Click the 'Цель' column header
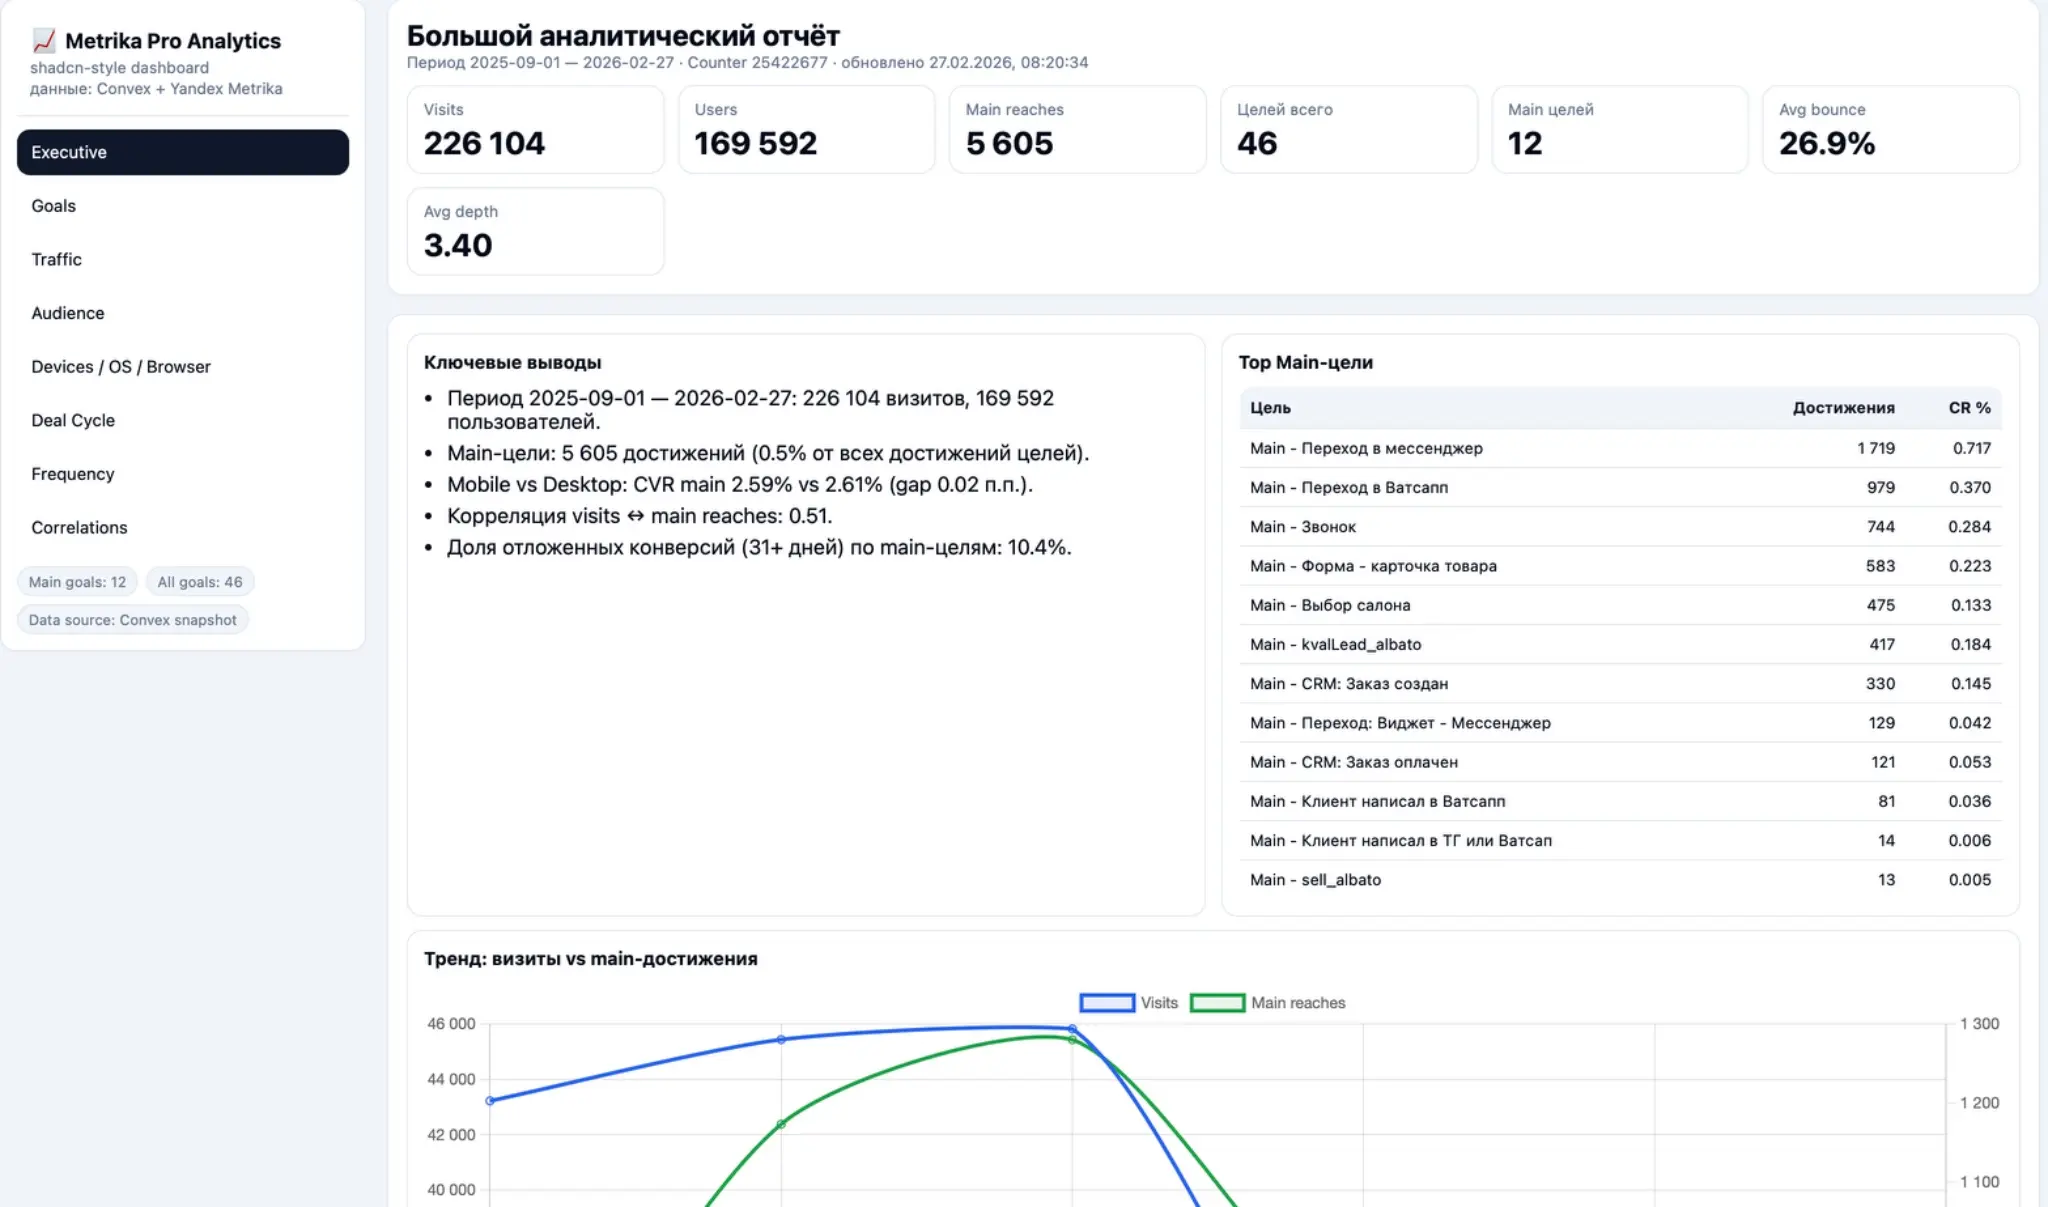This screenshot has width=2048, height=1207. point(1270,408)
